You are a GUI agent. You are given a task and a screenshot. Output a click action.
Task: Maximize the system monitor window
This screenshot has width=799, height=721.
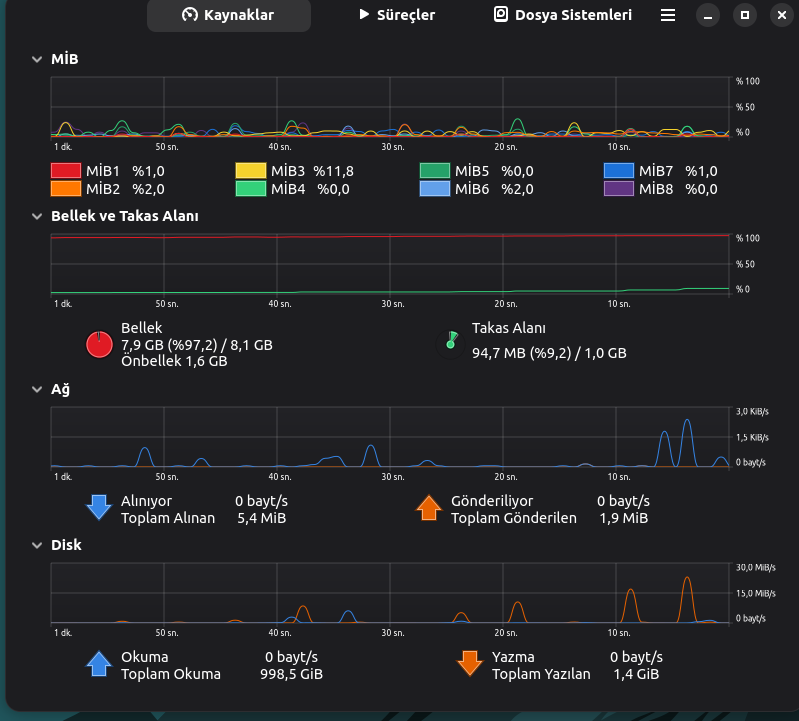pos(743,15)
